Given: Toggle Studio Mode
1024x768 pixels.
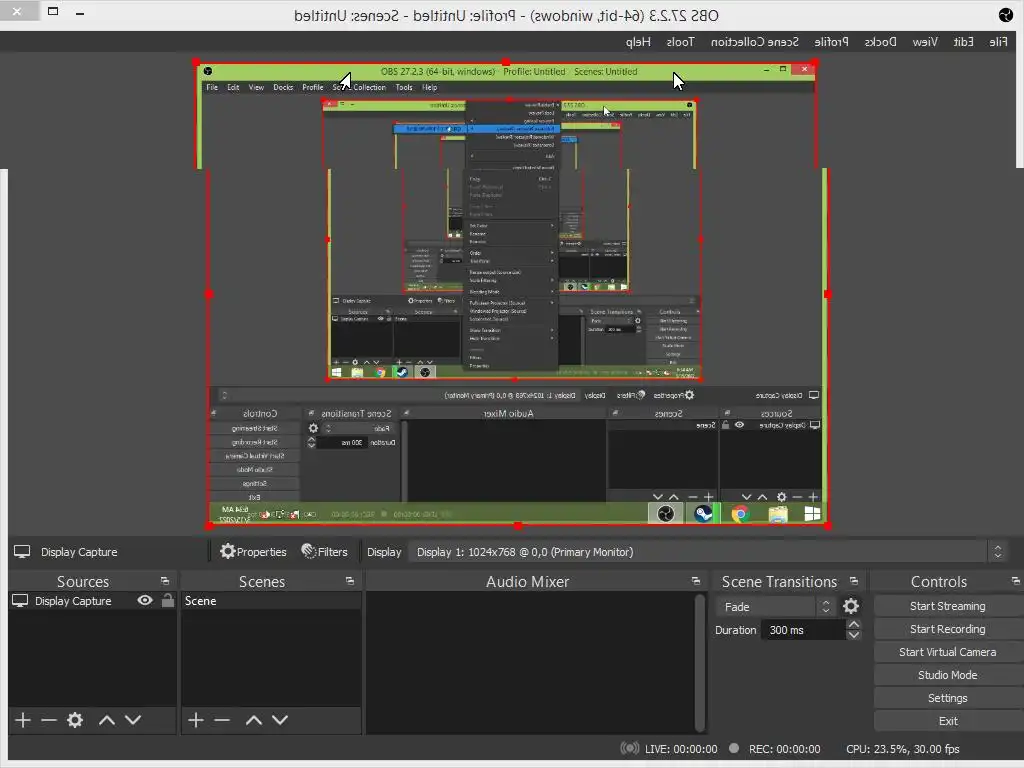Looking at the screenshot, I should pyautogui.click(x=948, y=675).
